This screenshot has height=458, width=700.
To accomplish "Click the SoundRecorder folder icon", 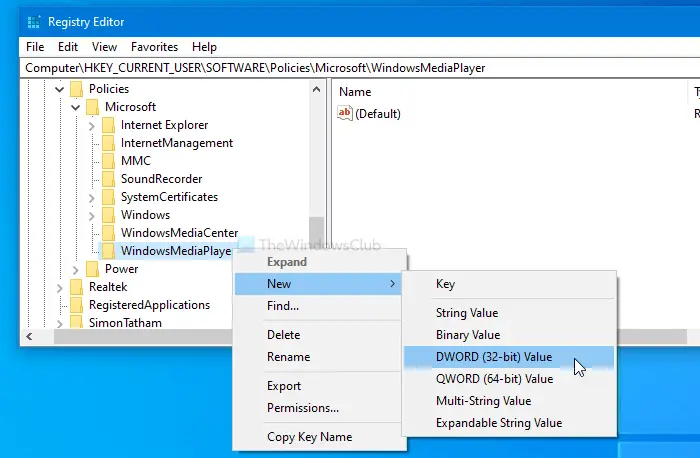I will (108, 179).
